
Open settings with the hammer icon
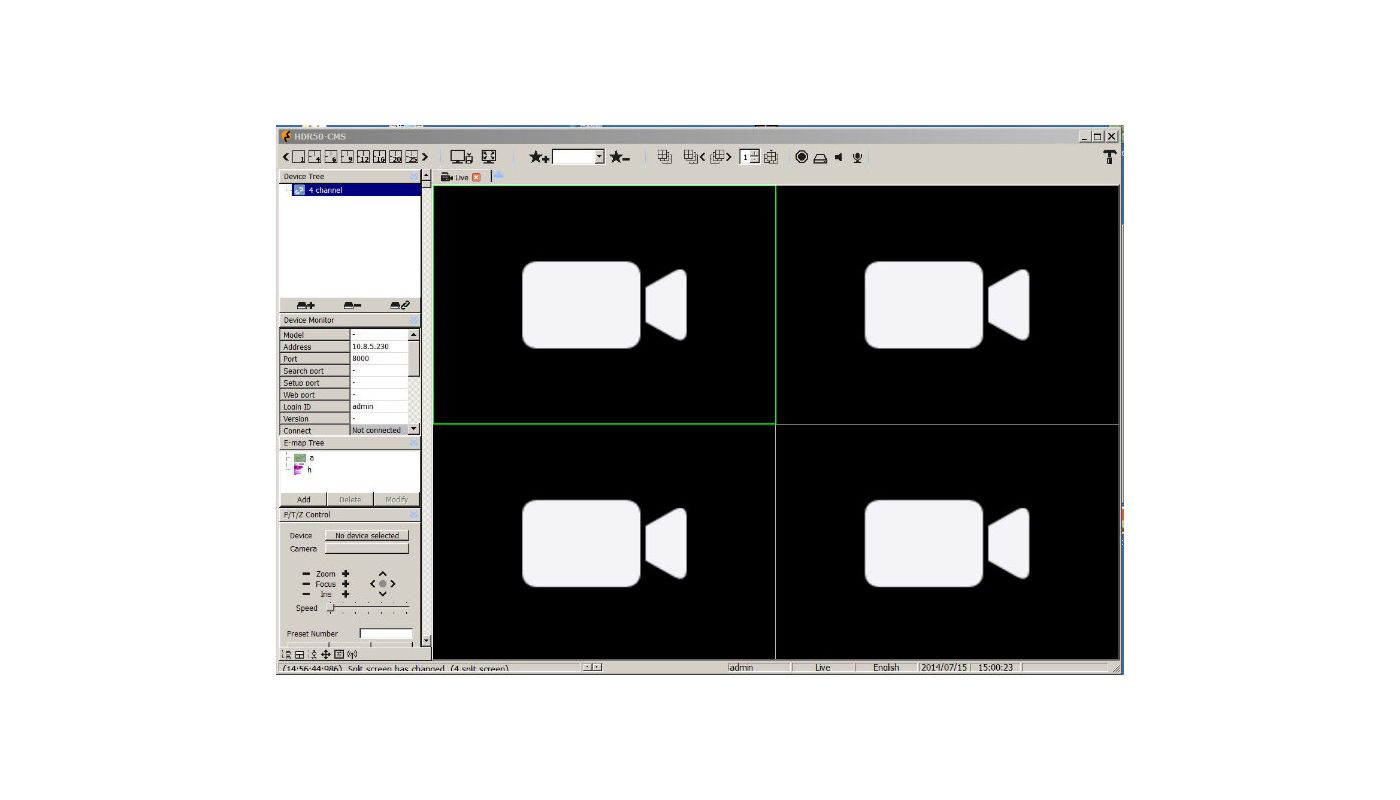pos(1109,157)
